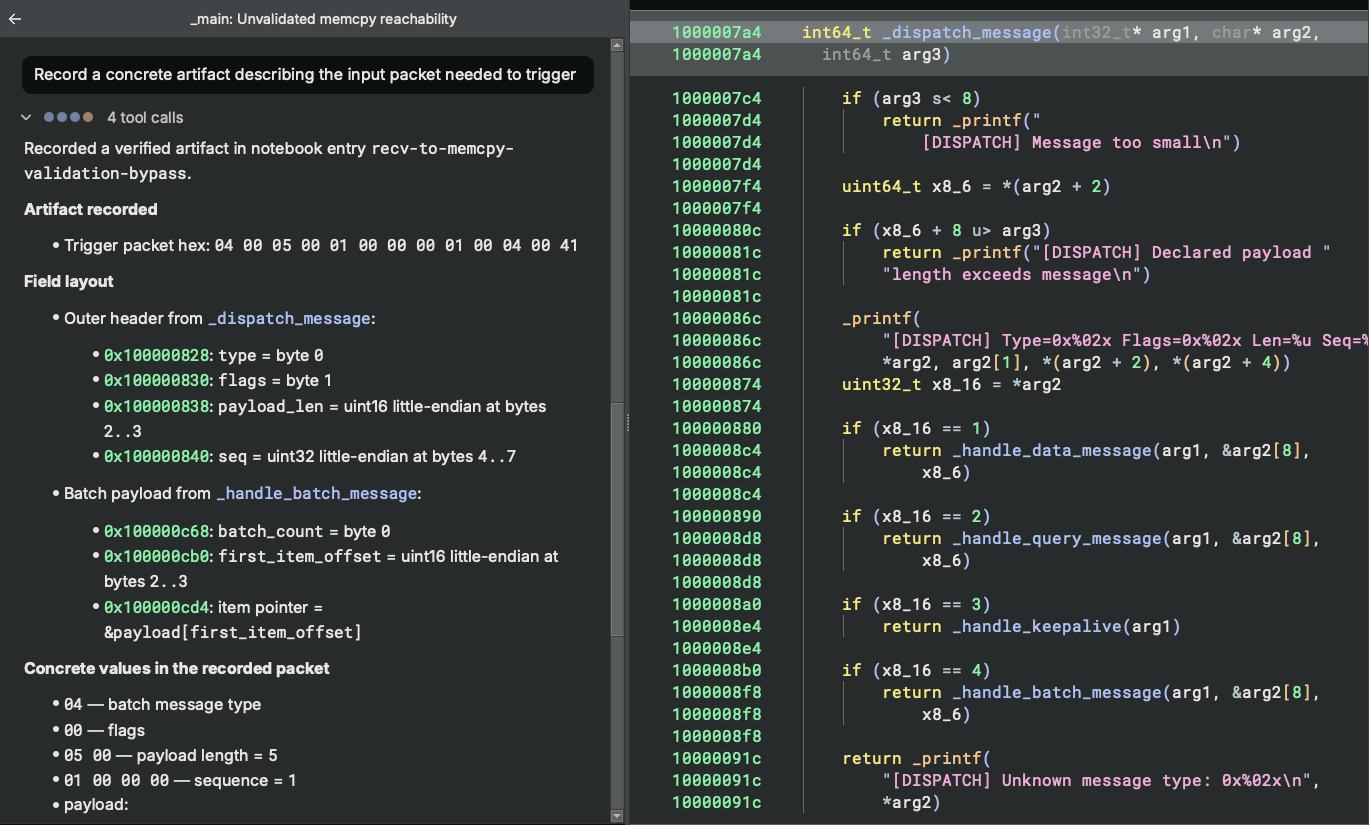Click the chat title '_main: Unvalidated memcpy reachability'
The height and width of the screenshot is (825, 1369).
(x=323, y=19)
